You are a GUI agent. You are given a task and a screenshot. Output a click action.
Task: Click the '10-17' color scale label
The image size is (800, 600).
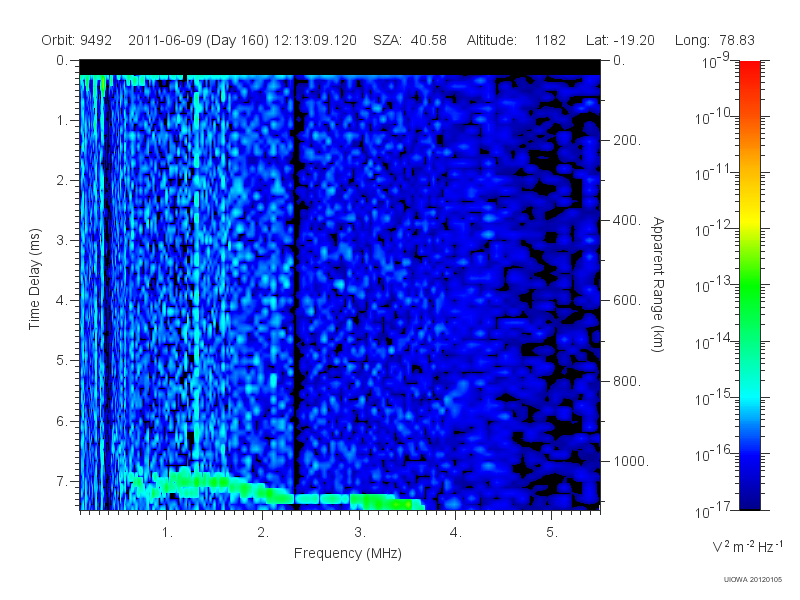pos(714,510)
